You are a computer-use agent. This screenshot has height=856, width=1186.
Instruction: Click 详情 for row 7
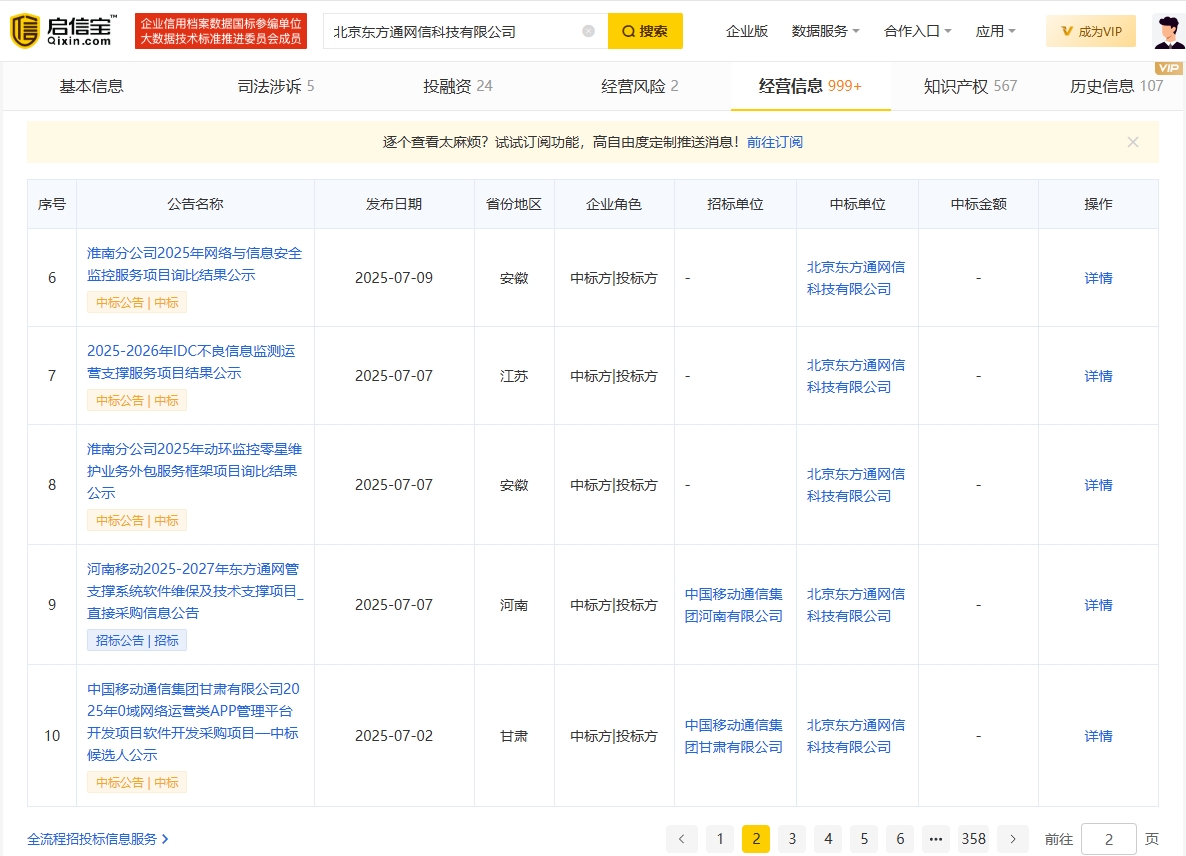pyautogui.click(x=1098, y=376)
